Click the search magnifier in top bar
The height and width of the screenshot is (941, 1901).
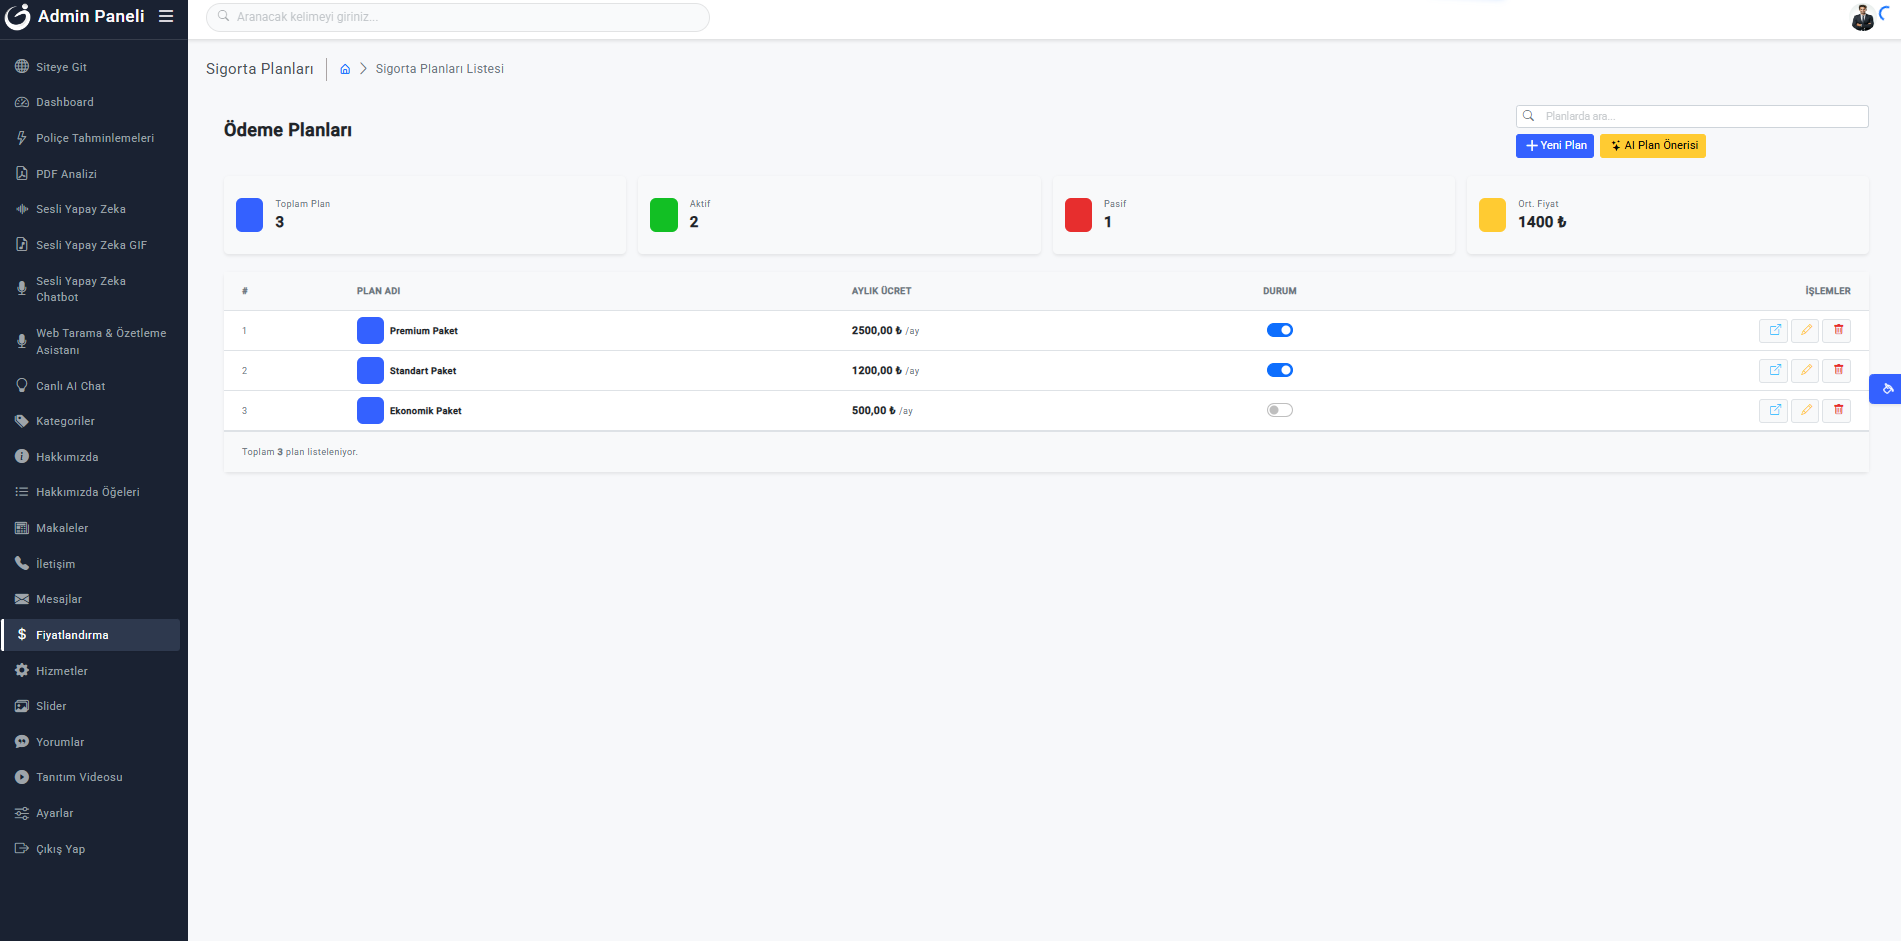click(x=224, y=16)
